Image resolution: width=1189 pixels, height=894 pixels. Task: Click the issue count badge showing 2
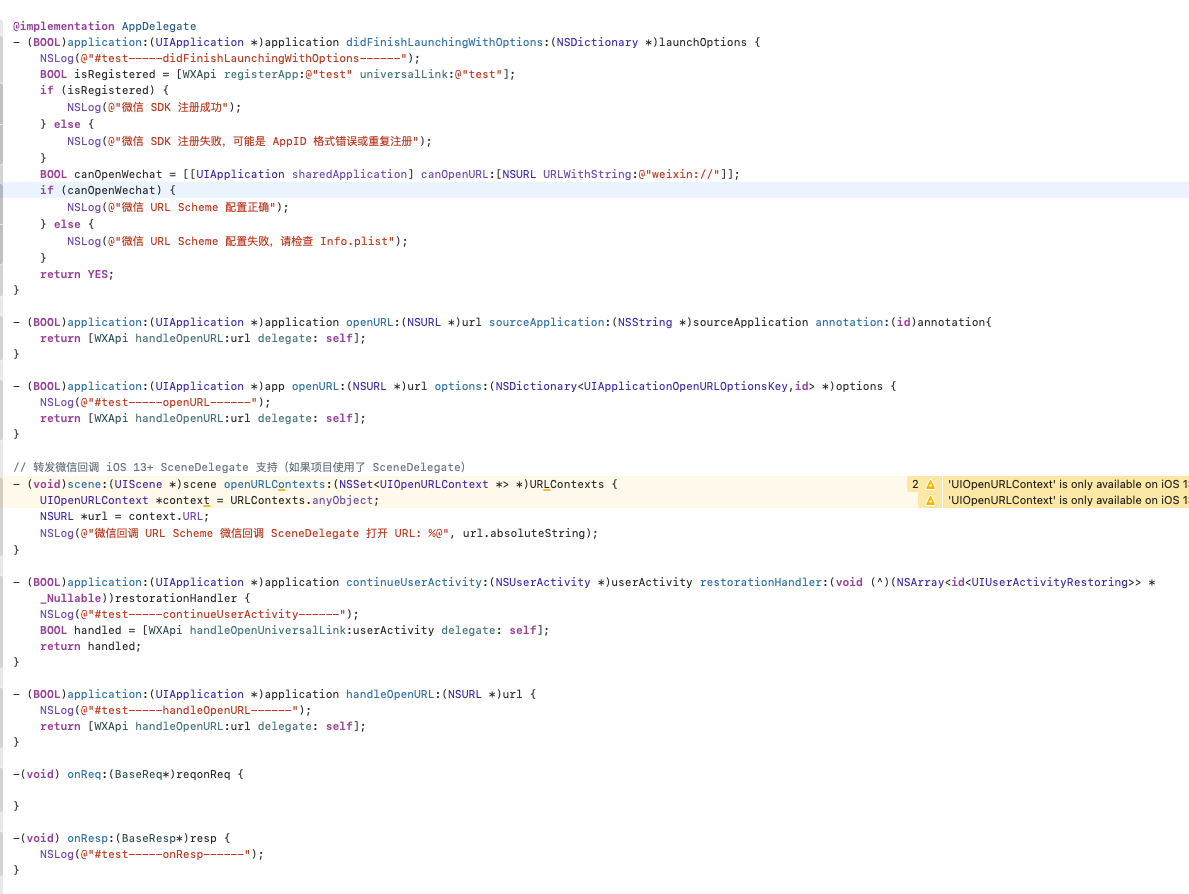click(915, 484)
